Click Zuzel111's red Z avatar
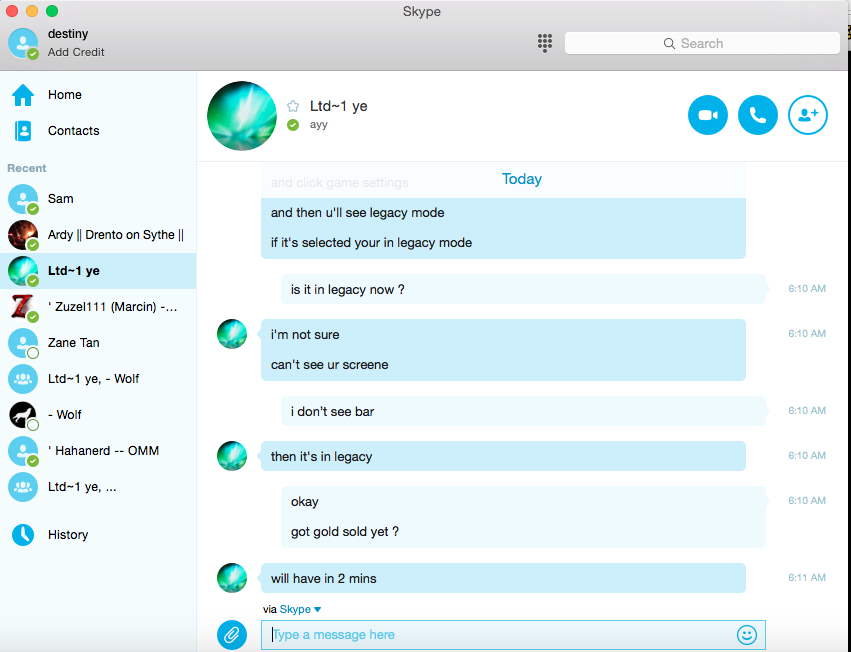The image size is (851, 652). point(23,307)
